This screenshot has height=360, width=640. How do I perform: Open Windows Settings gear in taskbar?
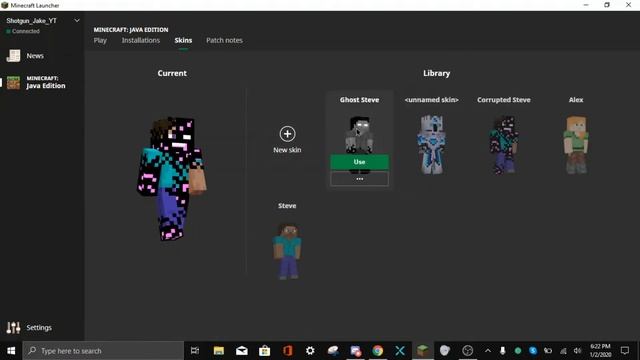(x=310, y=351)
